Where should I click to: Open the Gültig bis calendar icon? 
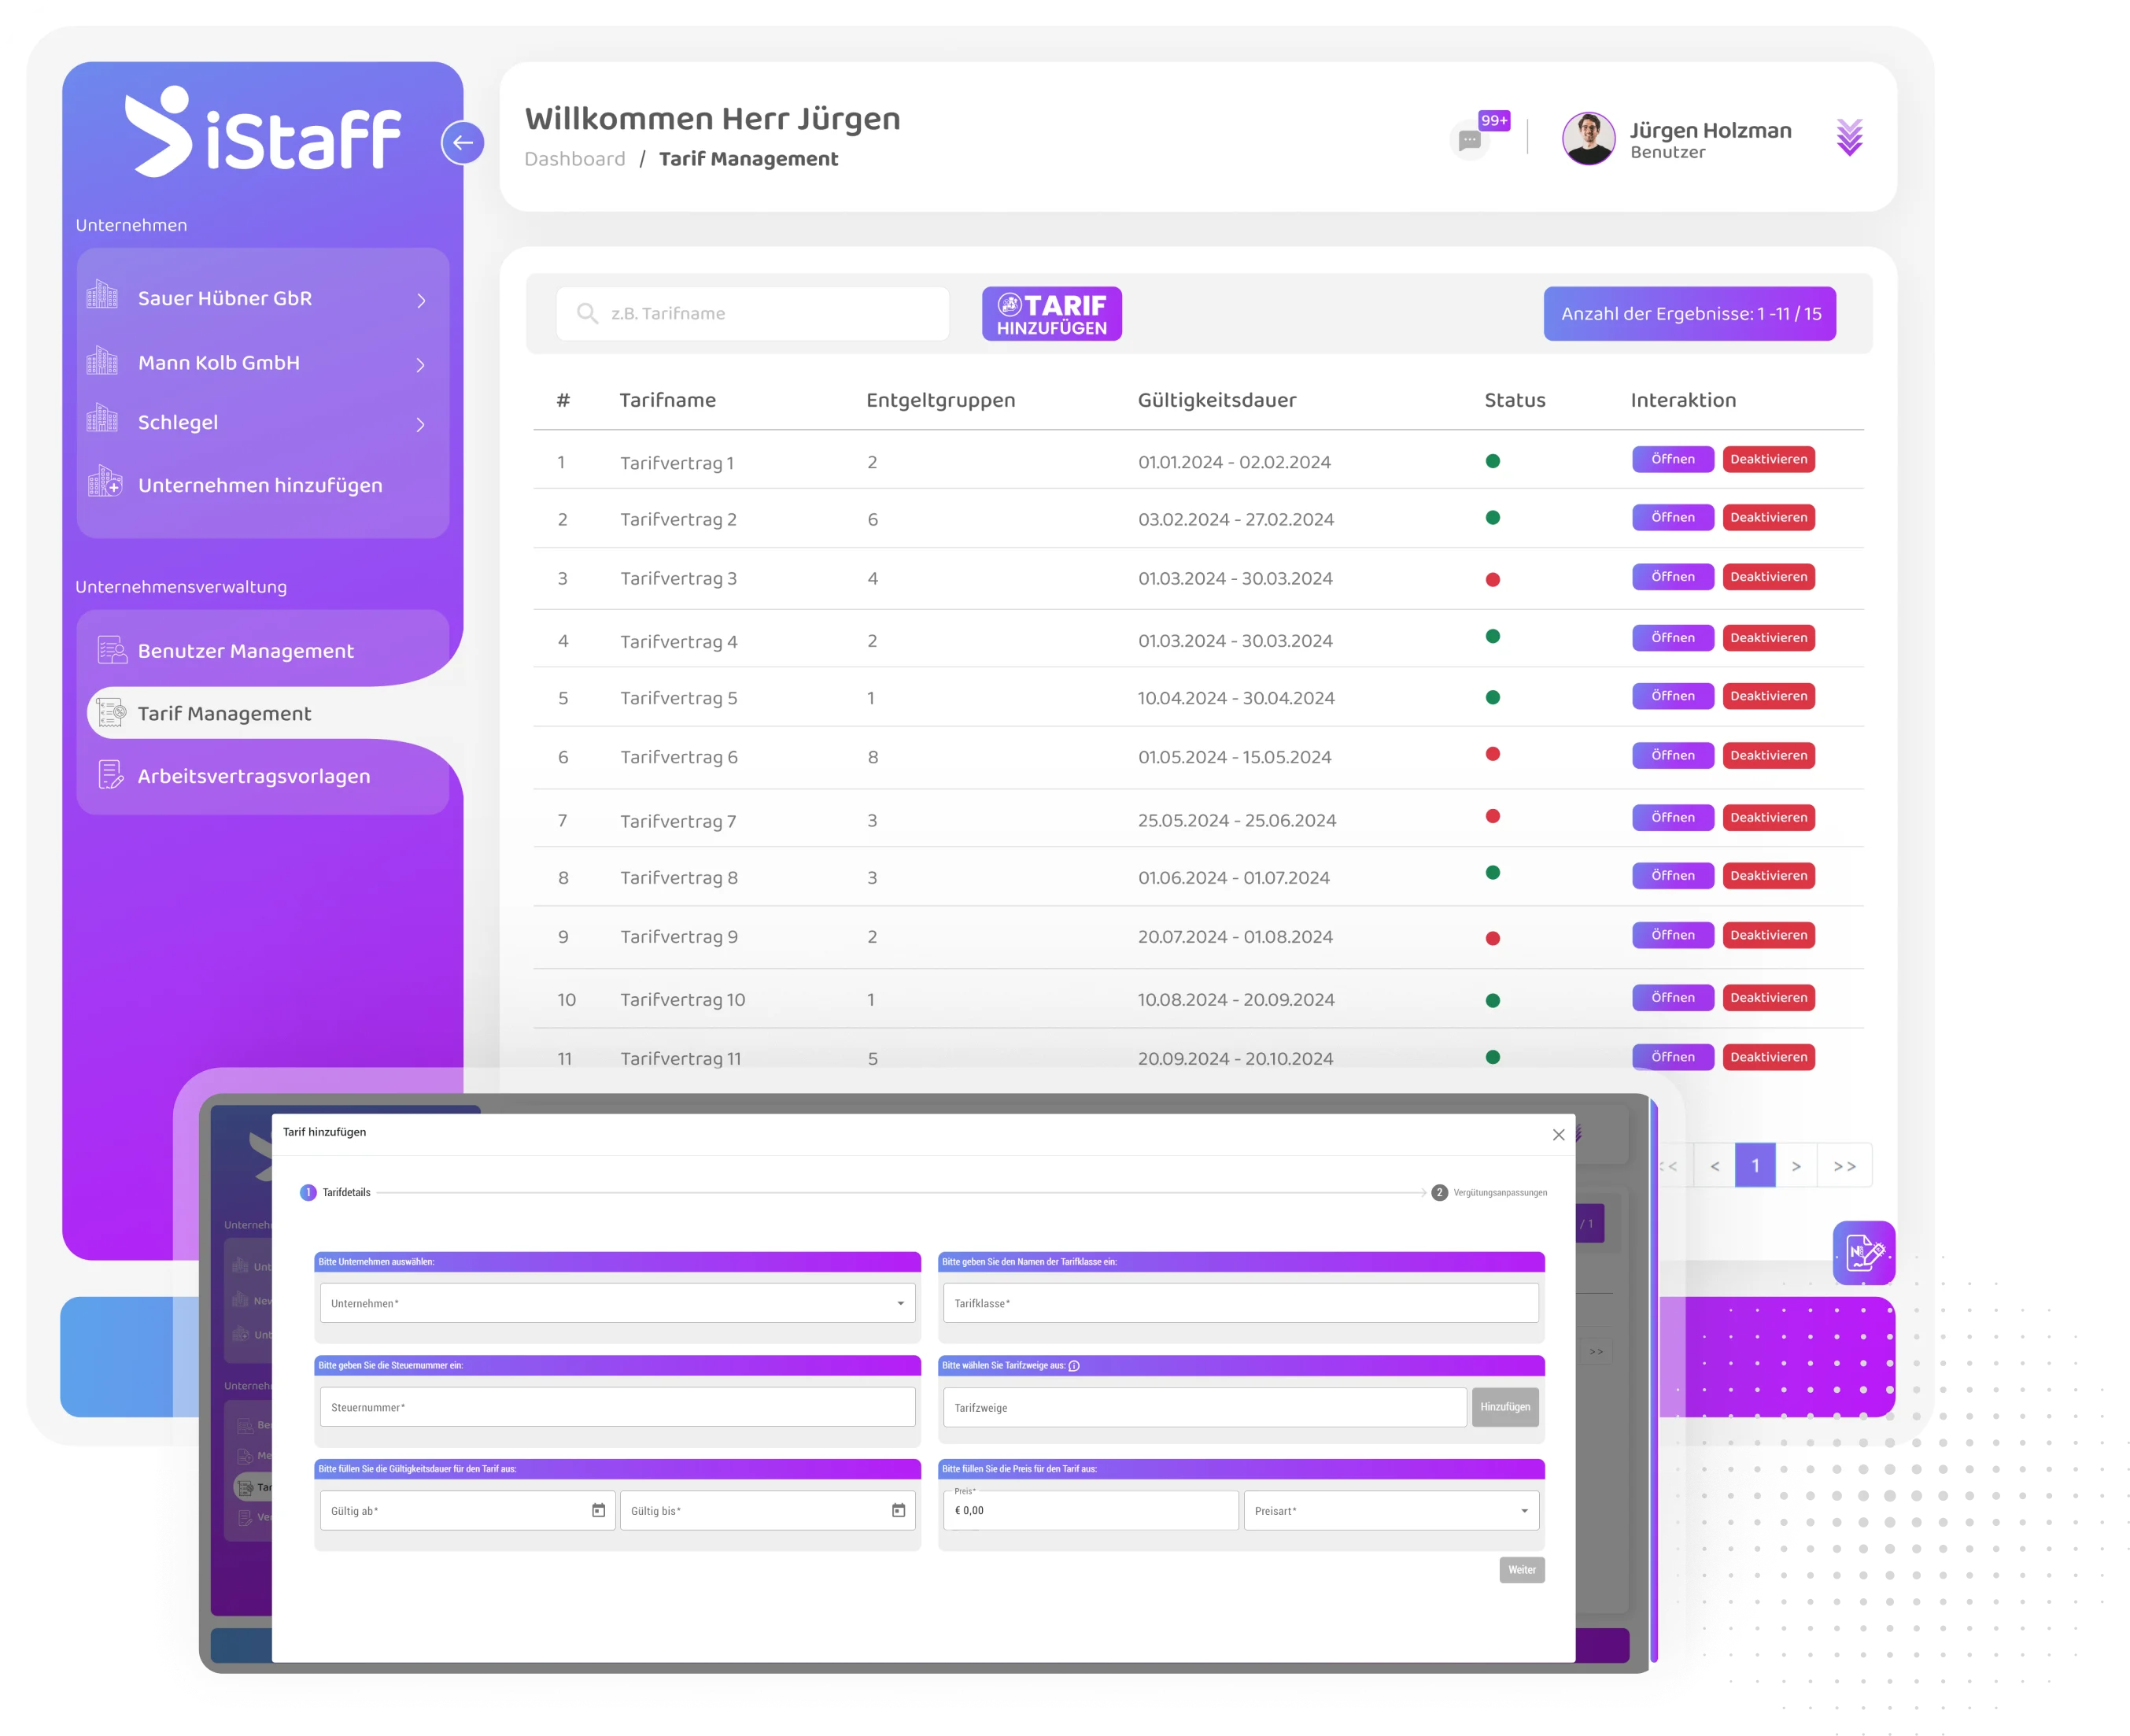pyautogui.click(x=898, y=1510)
